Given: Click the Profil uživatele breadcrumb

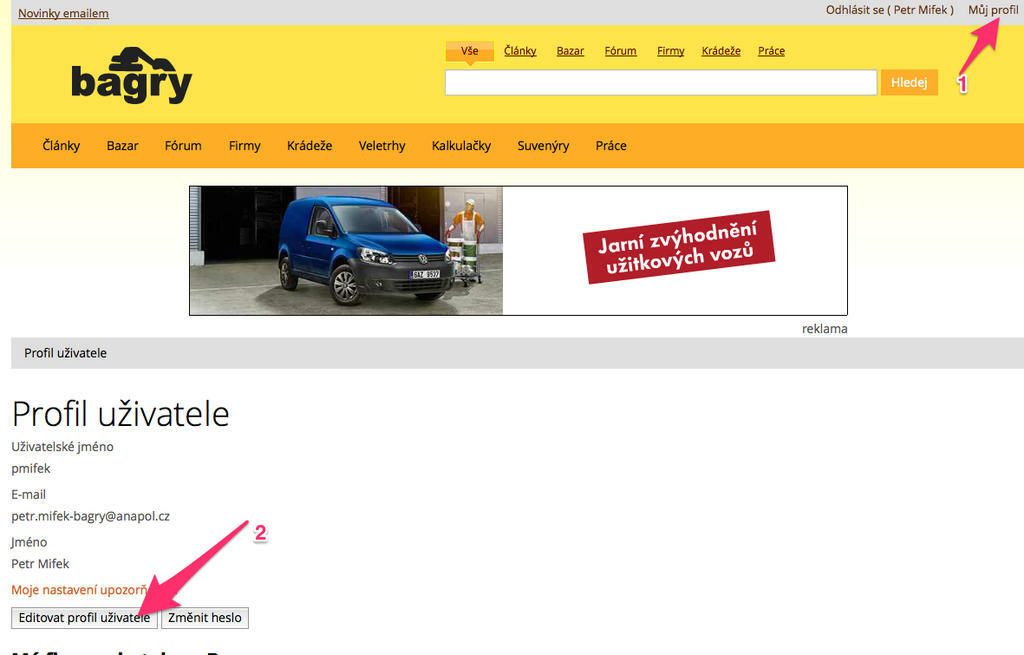Looking at the screenshot, I should point(65,353).
